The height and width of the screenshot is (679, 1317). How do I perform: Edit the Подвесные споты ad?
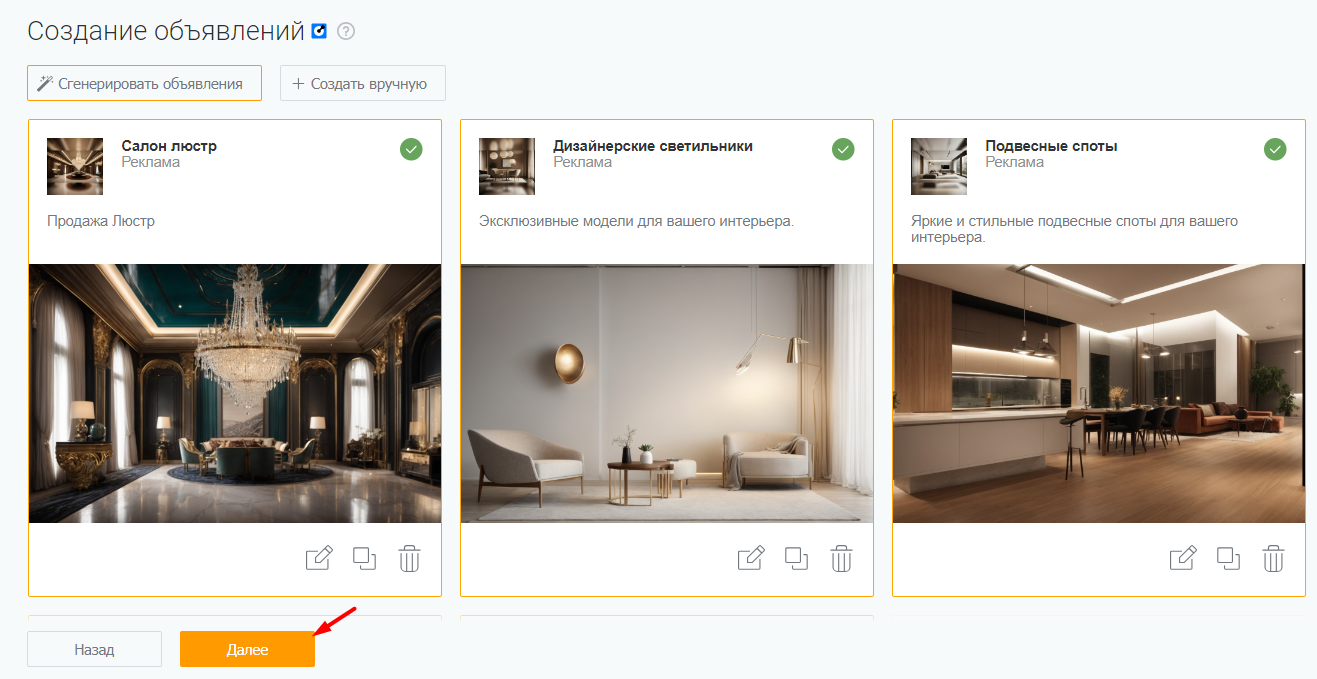[x=1182, y=558]
